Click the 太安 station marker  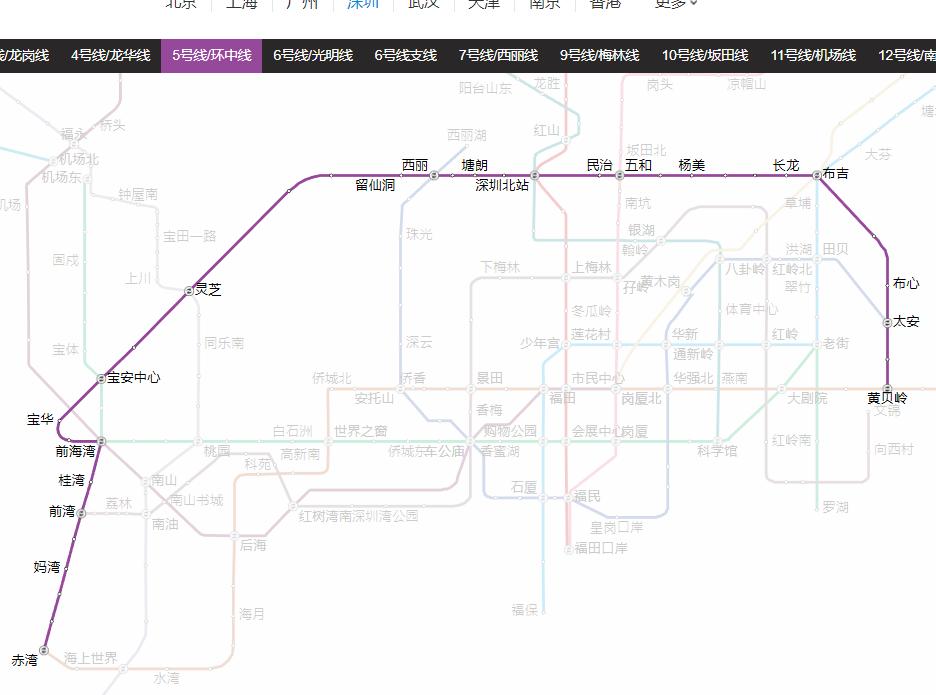pyautogui.click(x=887, y=322)
